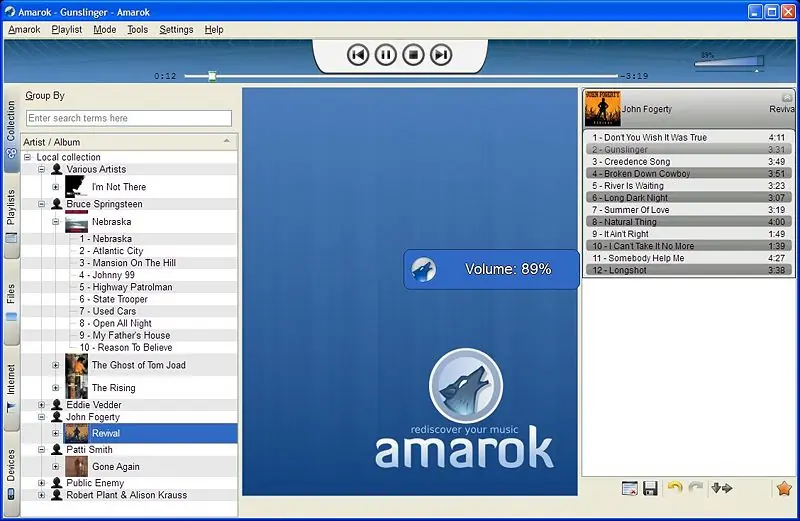
Task: Expand the Eddie Vedder artist node
Action: [x=42, y=405]
